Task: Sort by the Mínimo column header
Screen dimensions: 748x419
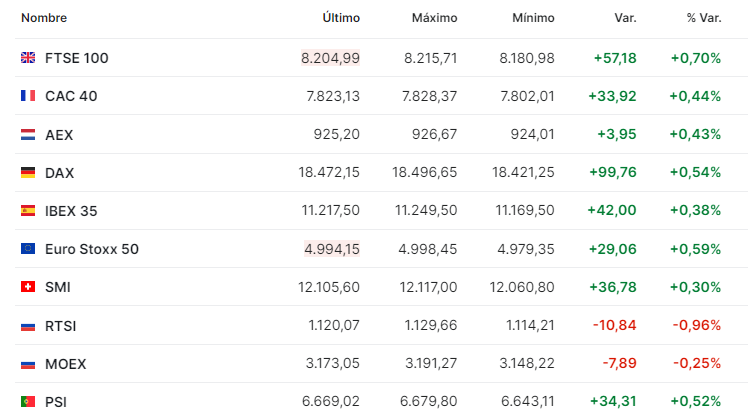Action: click(533, 18)
